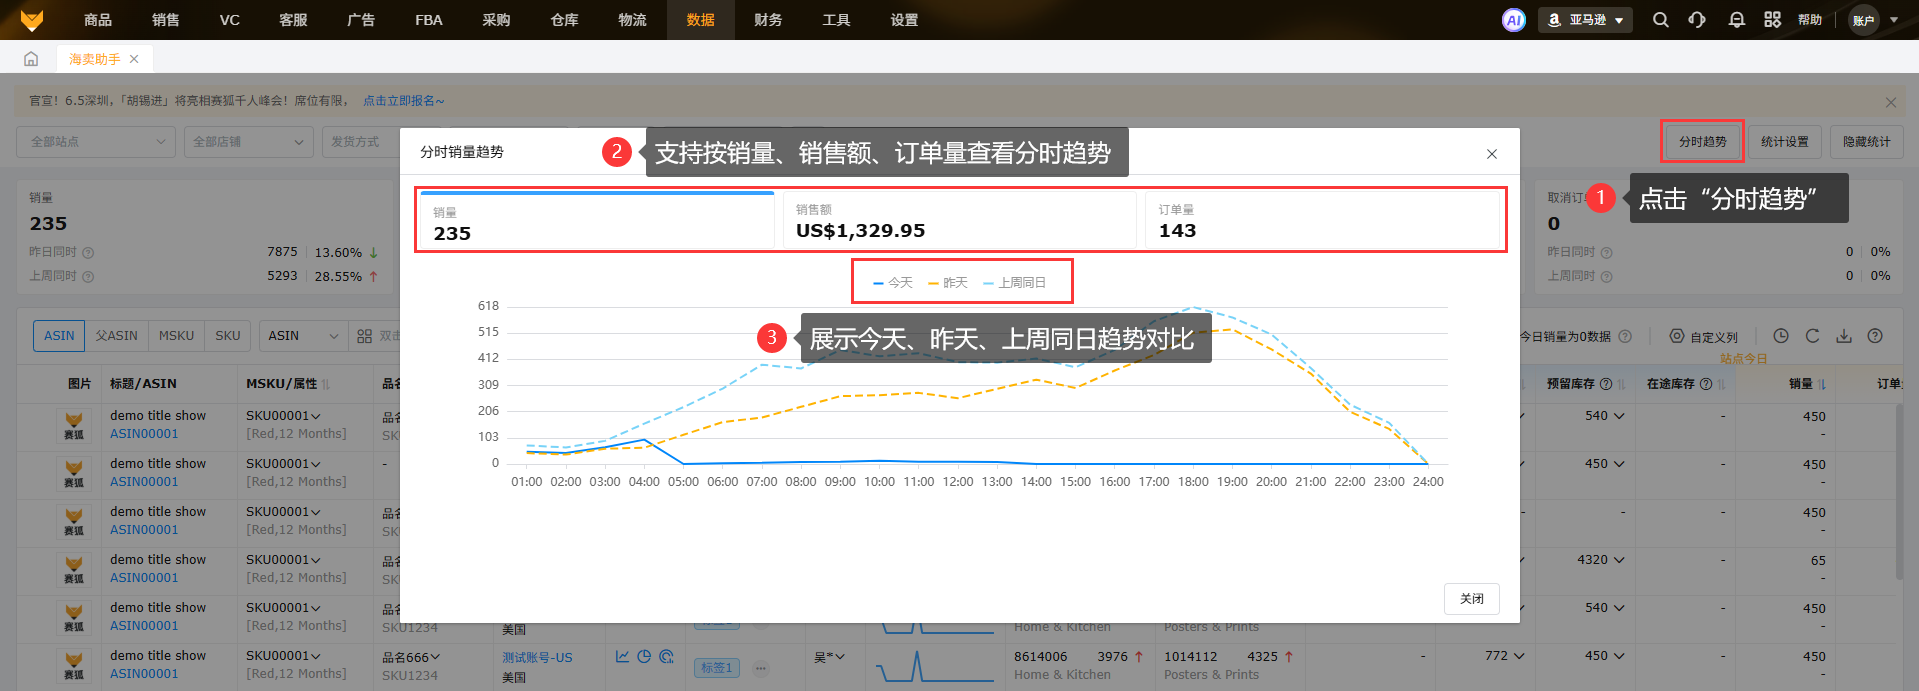Click the line chart icon in the last row
The width and height of the screenshot is (1919, 691).
click(x=622, y=657)
